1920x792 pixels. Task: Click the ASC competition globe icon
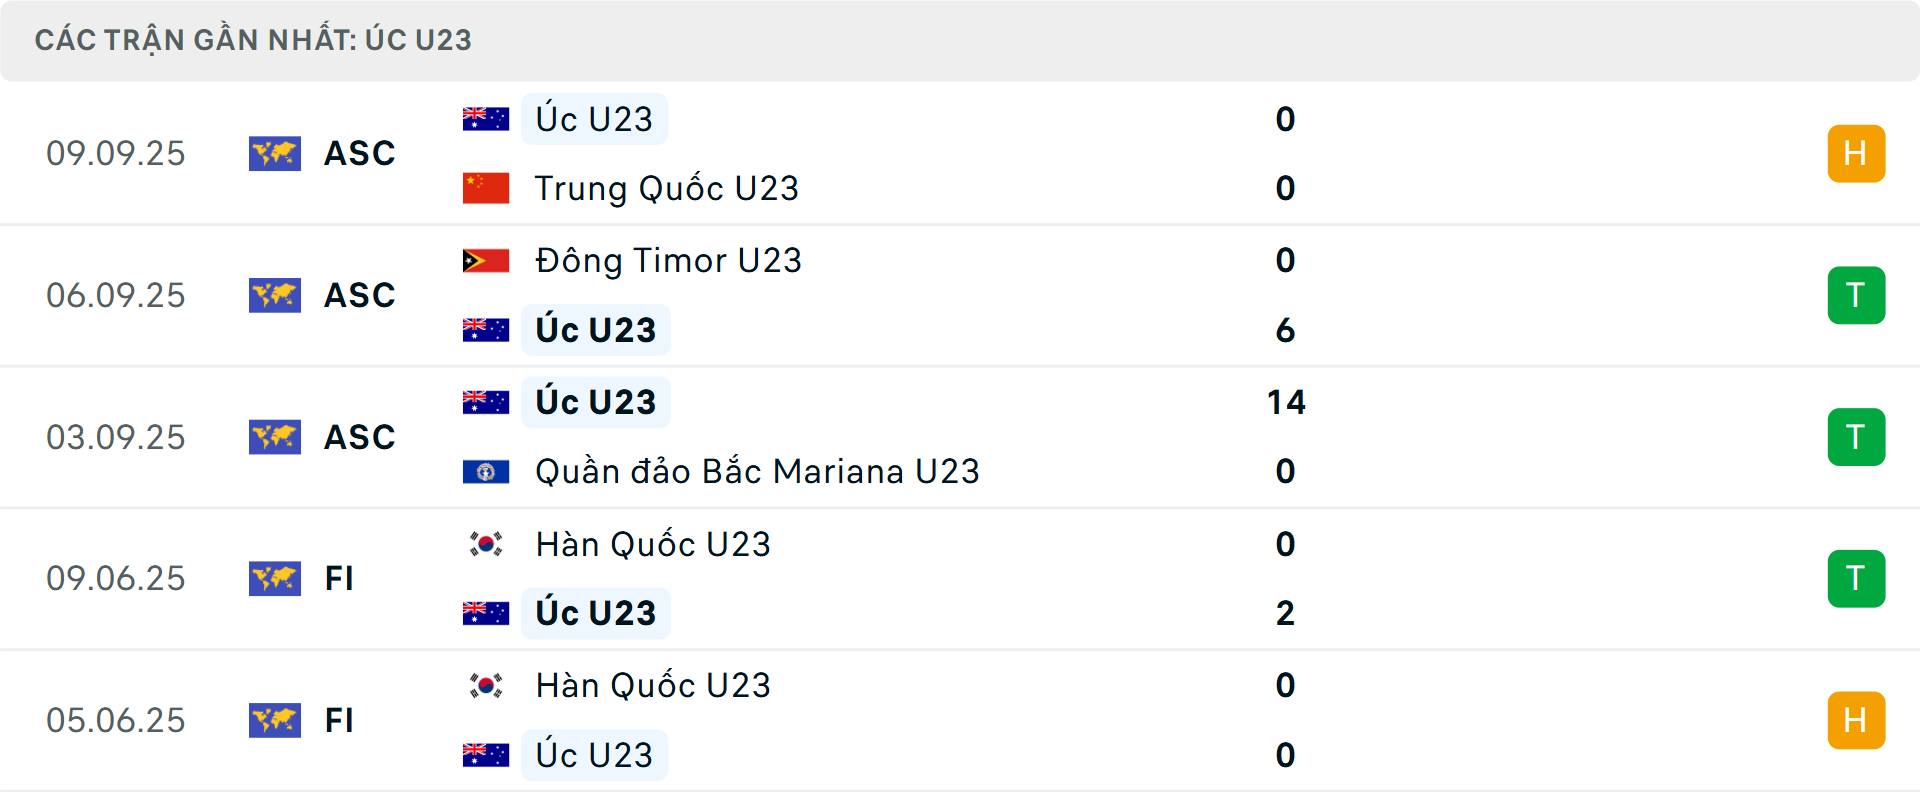click(275, 154)
